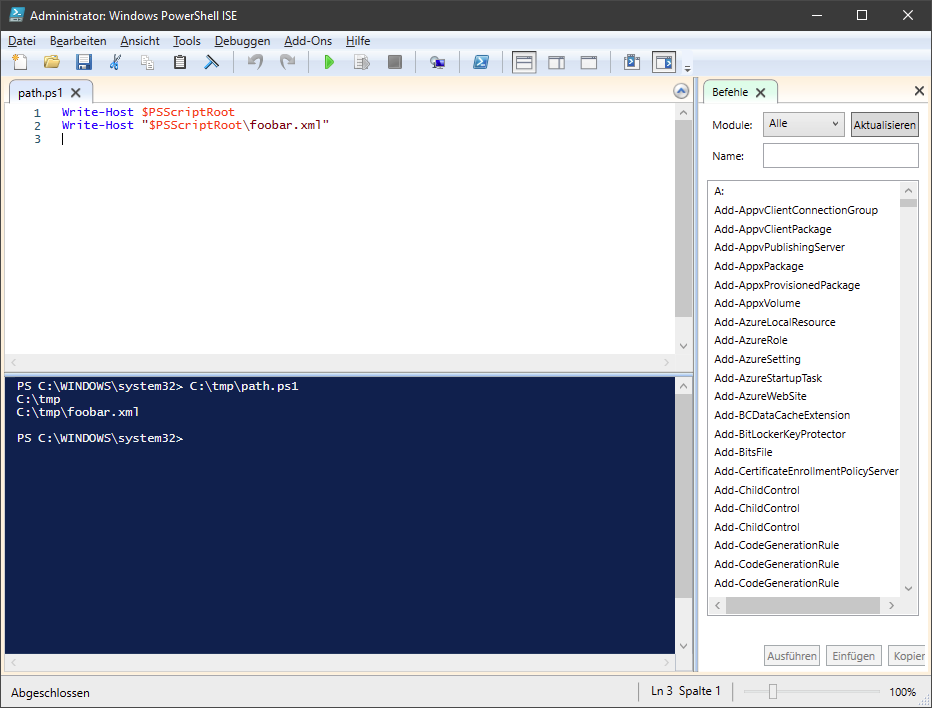Create a new script file
Screen dimensions: 932x708
20,62
